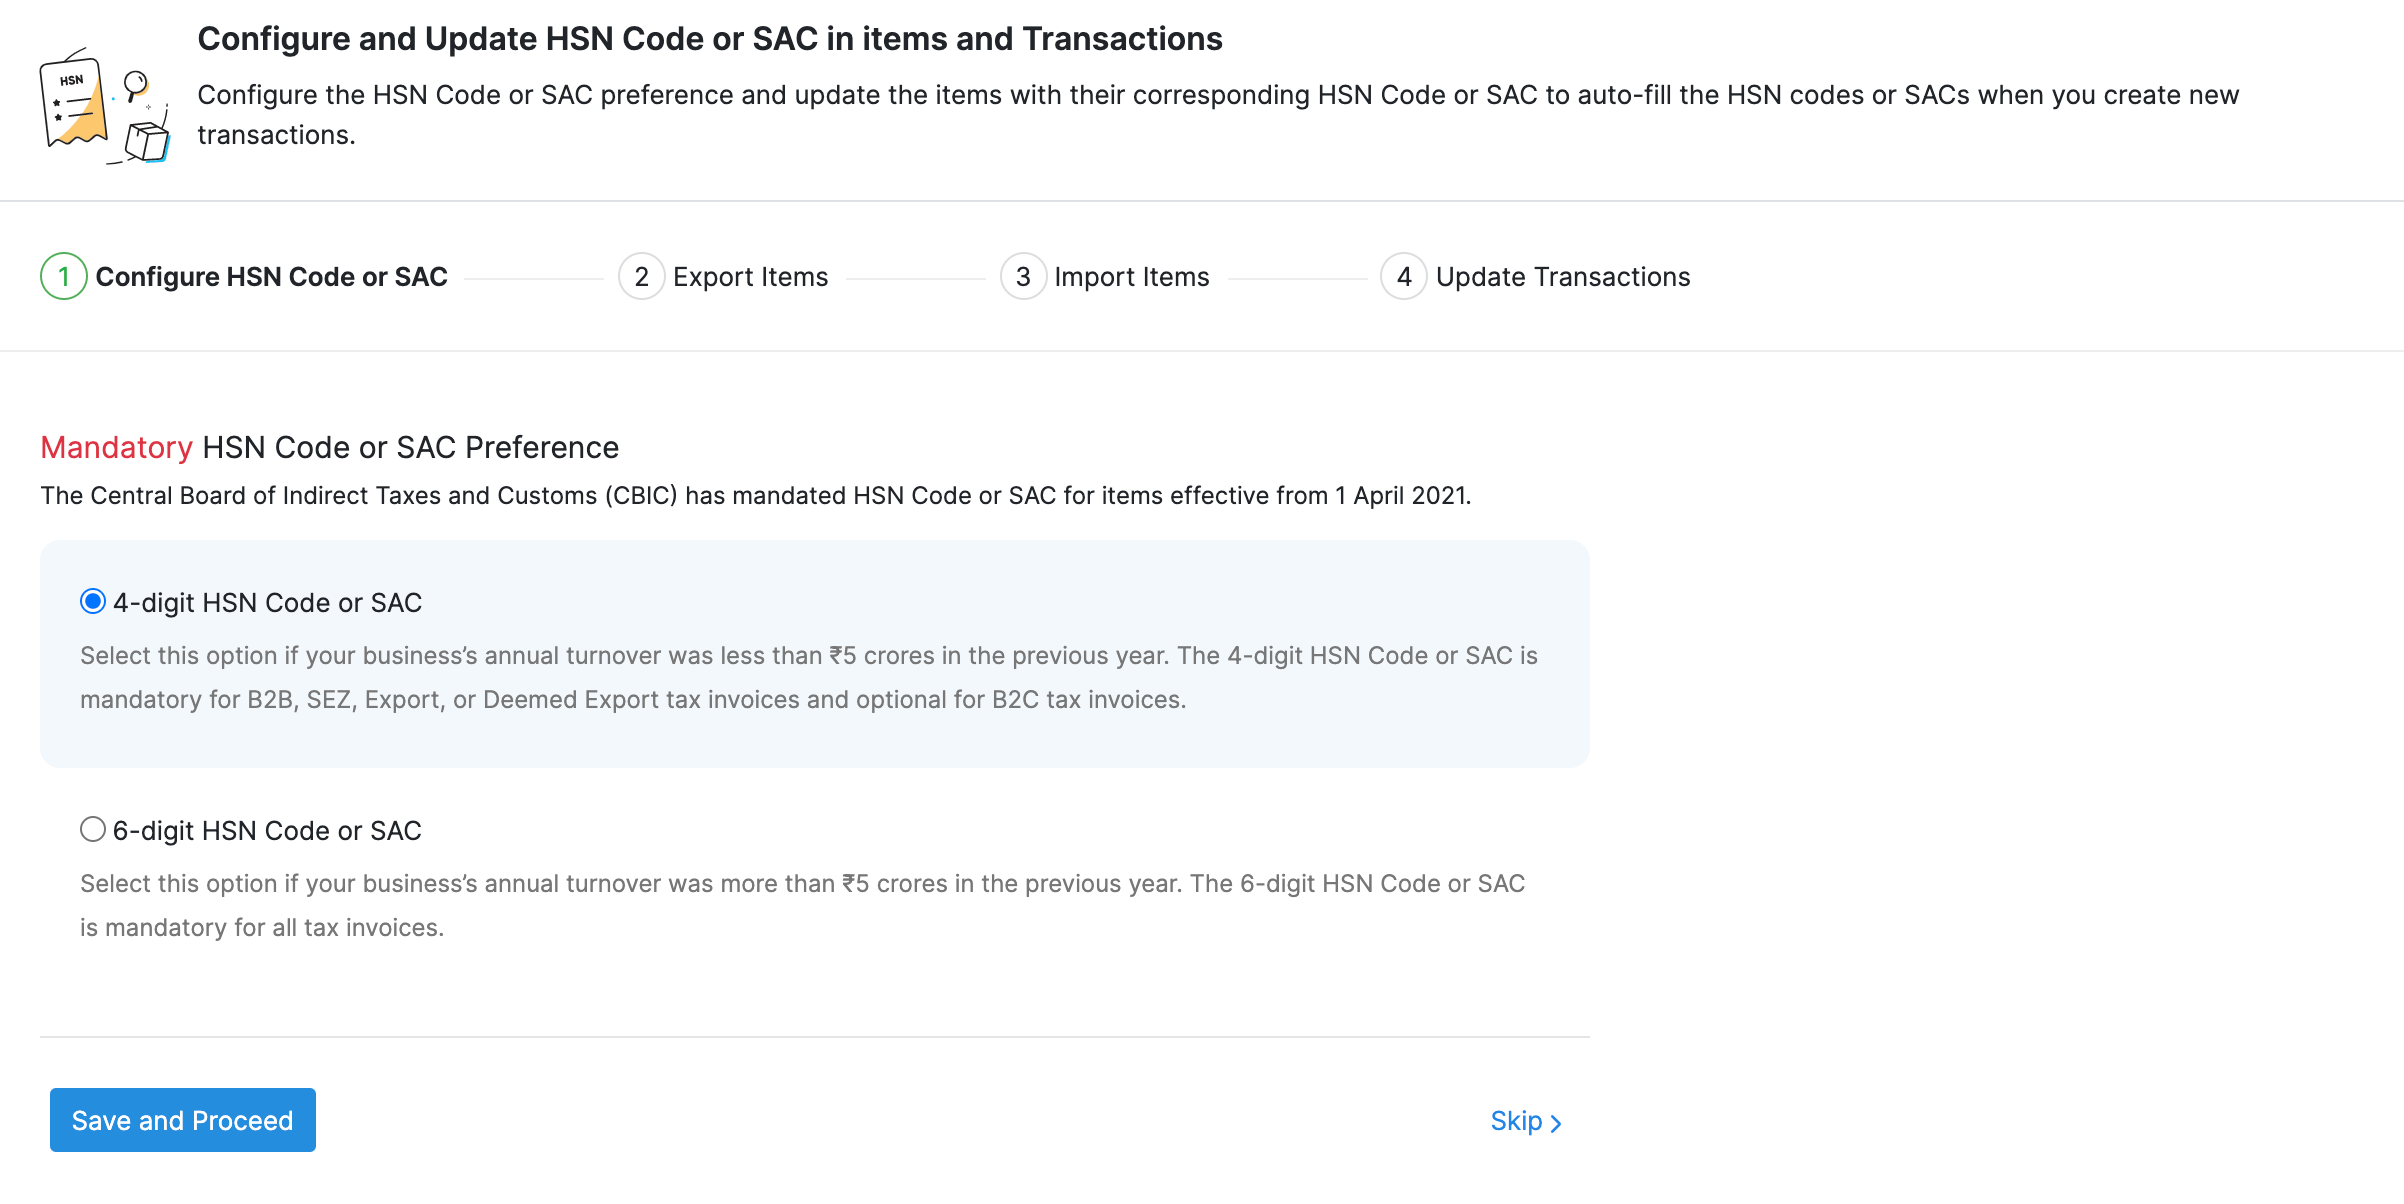Click the step 3 circle indicator
The width and height of the screenshot is (2404, 1204).
pos(1022,276)
